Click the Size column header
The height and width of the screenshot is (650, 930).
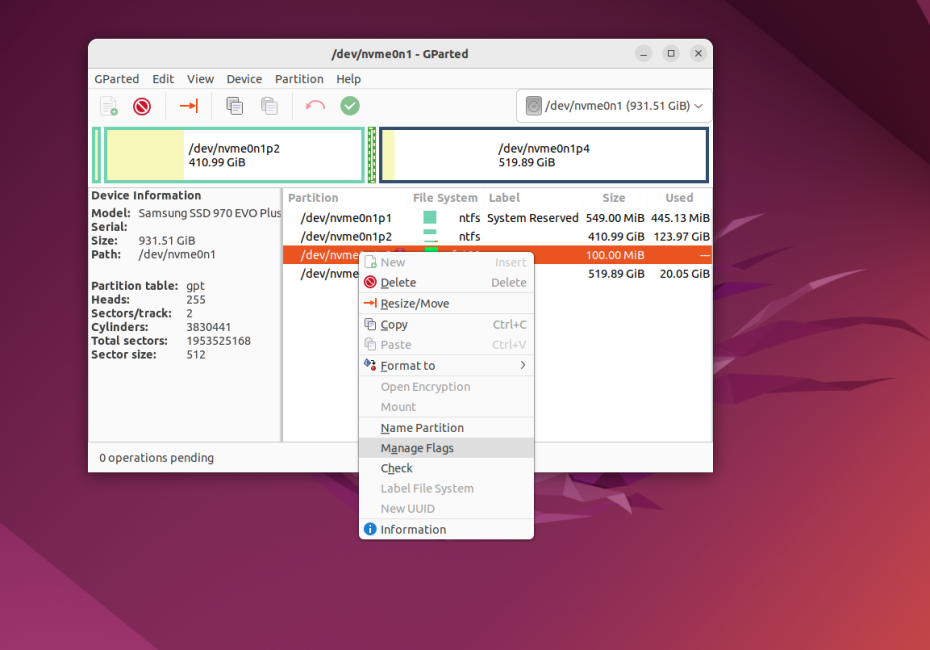click(x=614, y=197)
